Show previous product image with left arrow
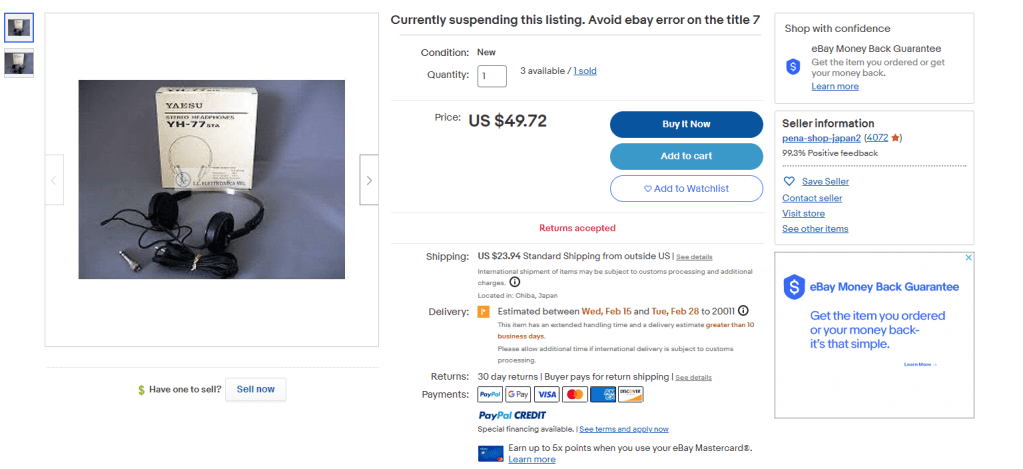Screen dimensions: 1023x469 point(54,180)
